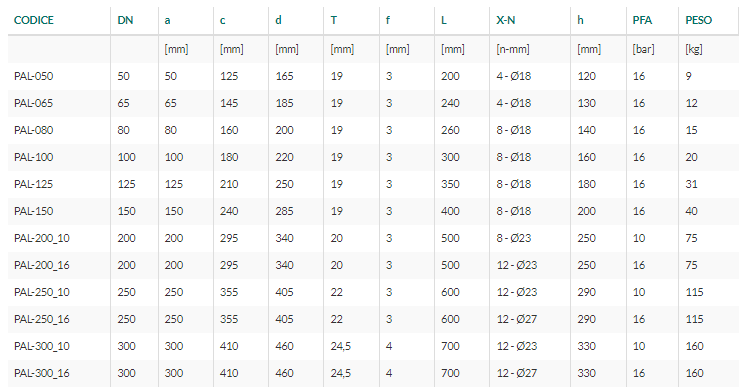This screenshot has height=392, width=743.
Task: Select product code PAL-050
Action: [34, 76]
